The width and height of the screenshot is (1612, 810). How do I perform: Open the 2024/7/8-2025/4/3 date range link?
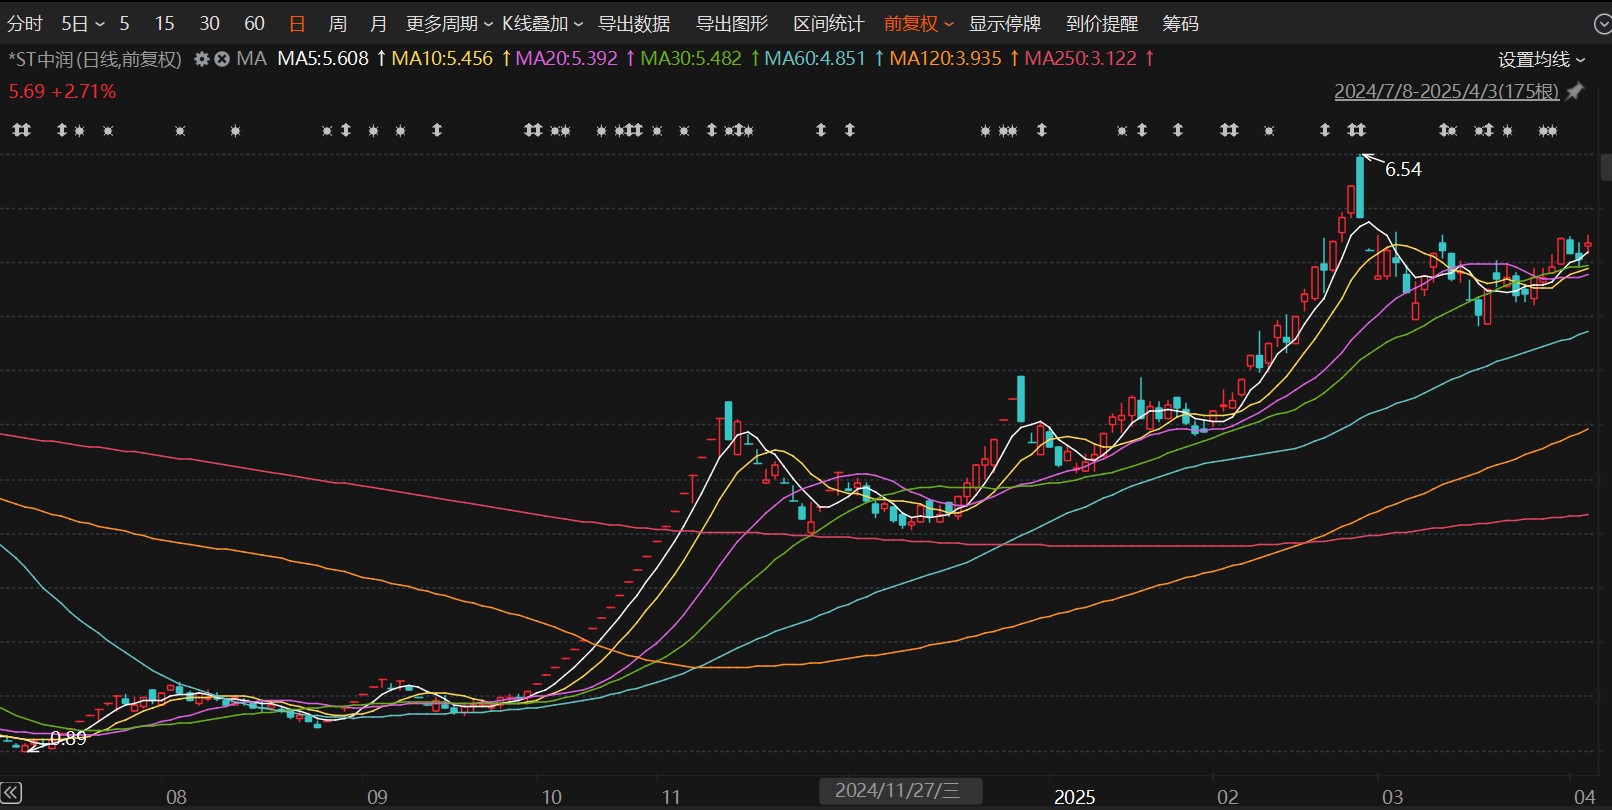[x=1446, y=92]
